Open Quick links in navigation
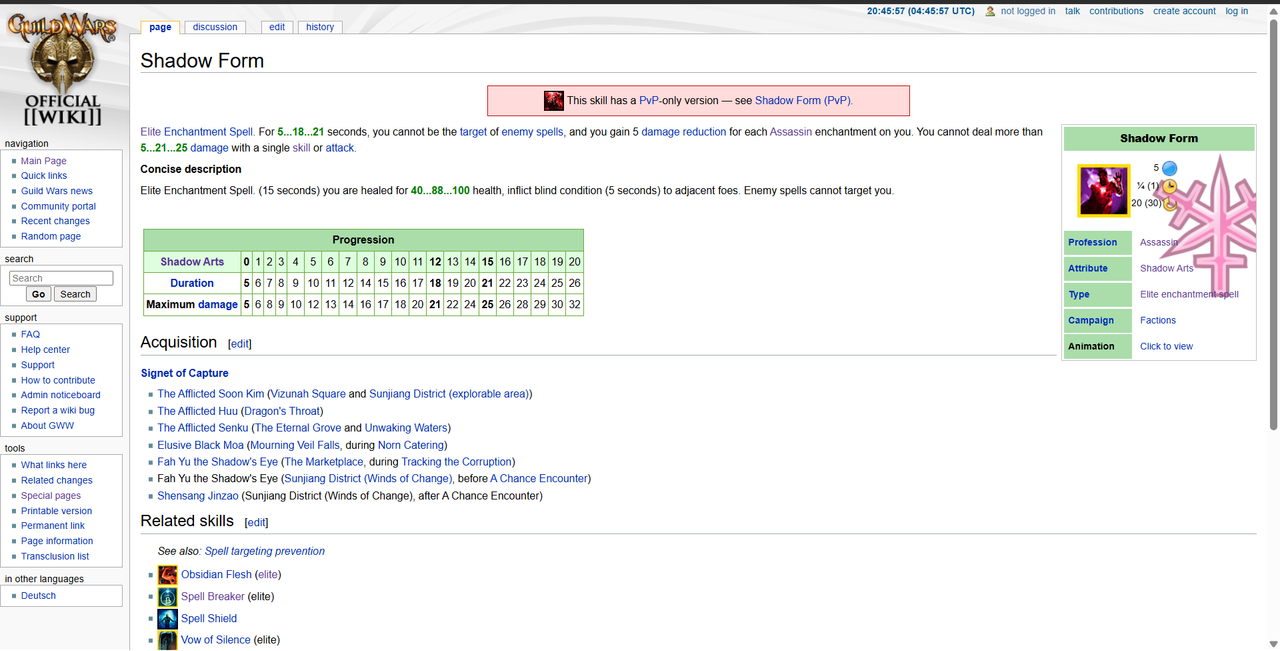Viewport: 1280px width, 651px height. 44,176
